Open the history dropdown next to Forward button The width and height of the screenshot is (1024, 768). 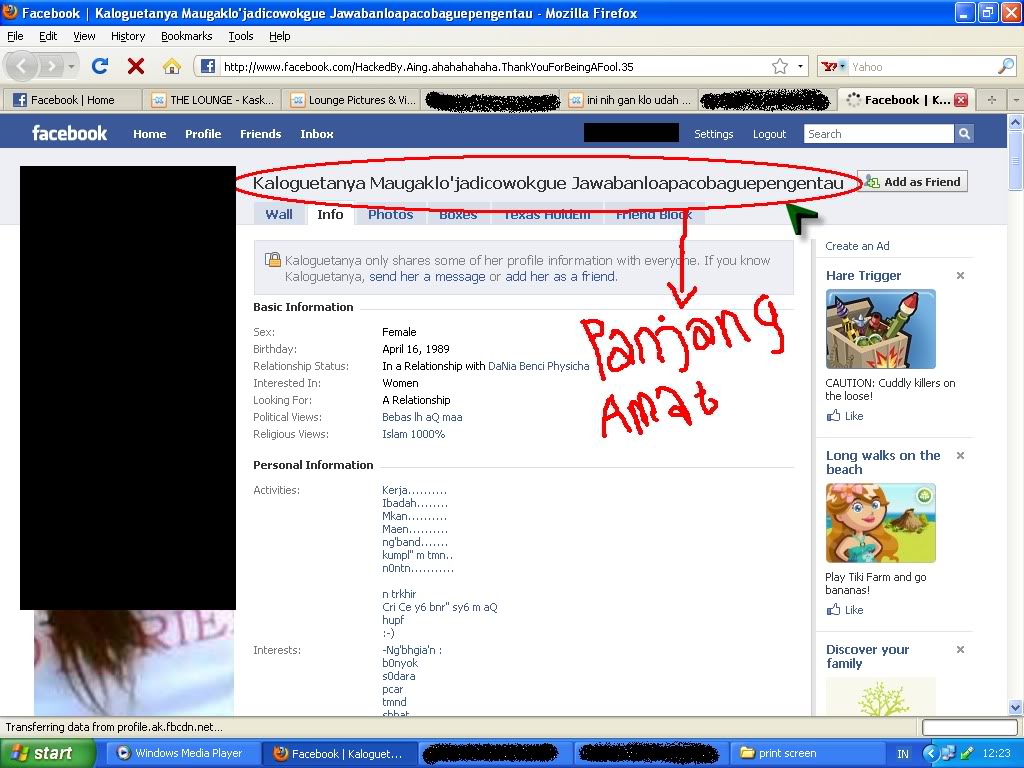coord(71,66)
